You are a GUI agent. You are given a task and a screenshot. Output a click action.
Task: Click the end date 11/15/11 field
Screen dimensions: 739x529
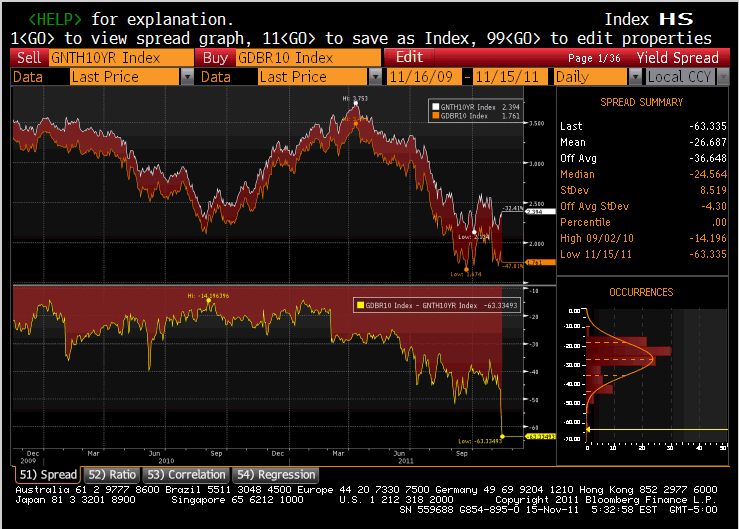coord(511,76)
